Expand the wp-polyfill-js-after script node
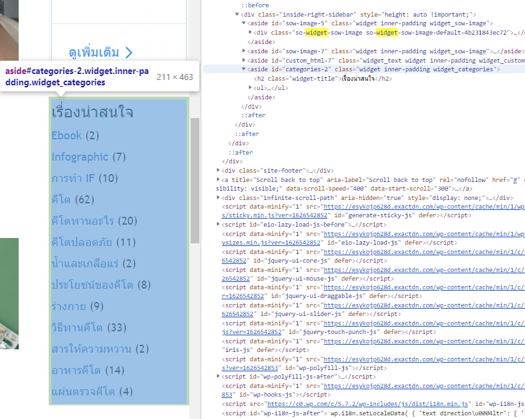 218,376
